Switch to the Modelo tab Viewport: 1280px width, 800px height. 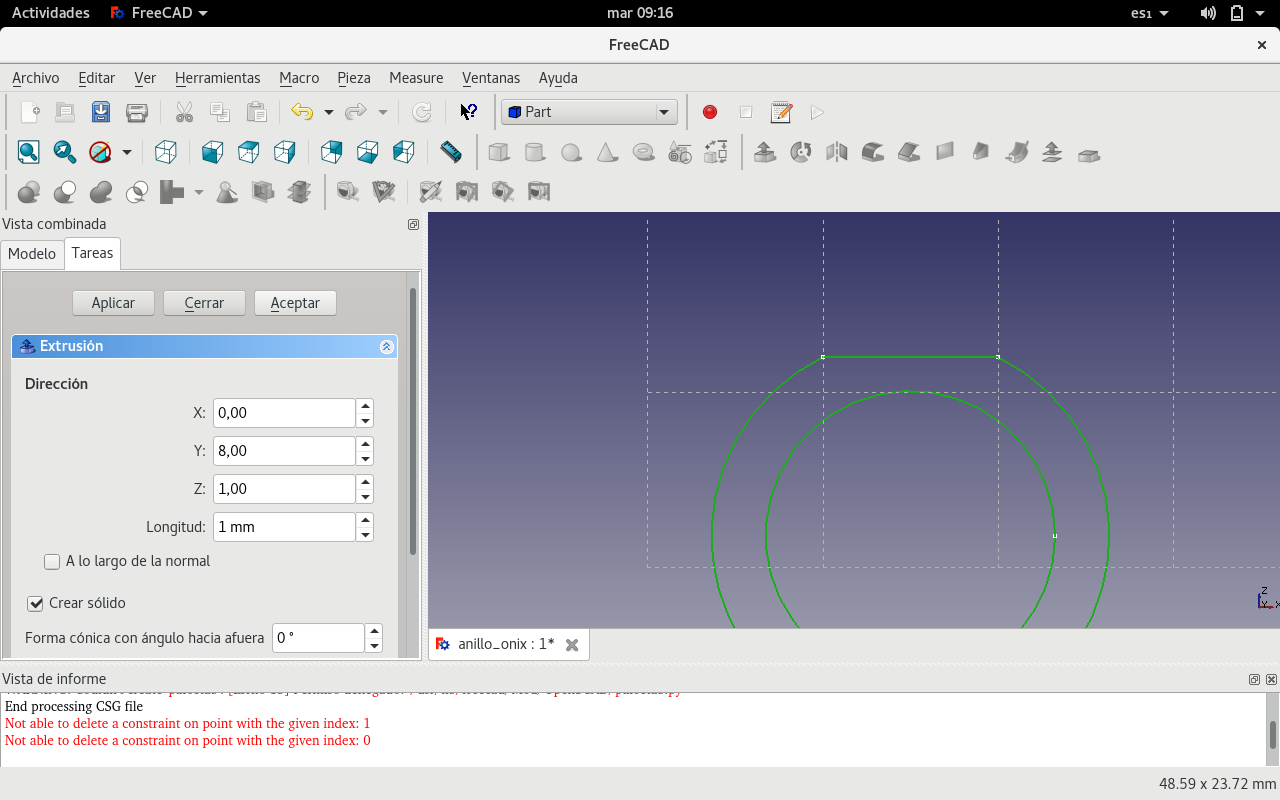pos(32,254)
